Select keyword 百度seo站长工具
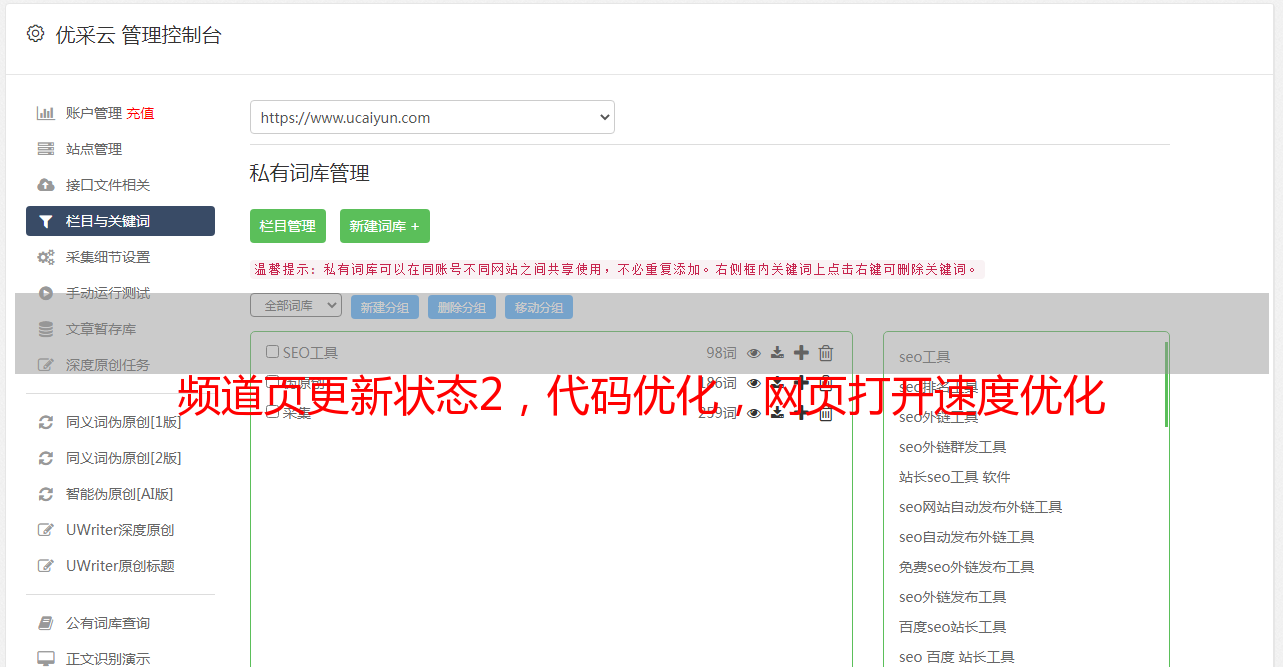 click(x=953, y=627)
